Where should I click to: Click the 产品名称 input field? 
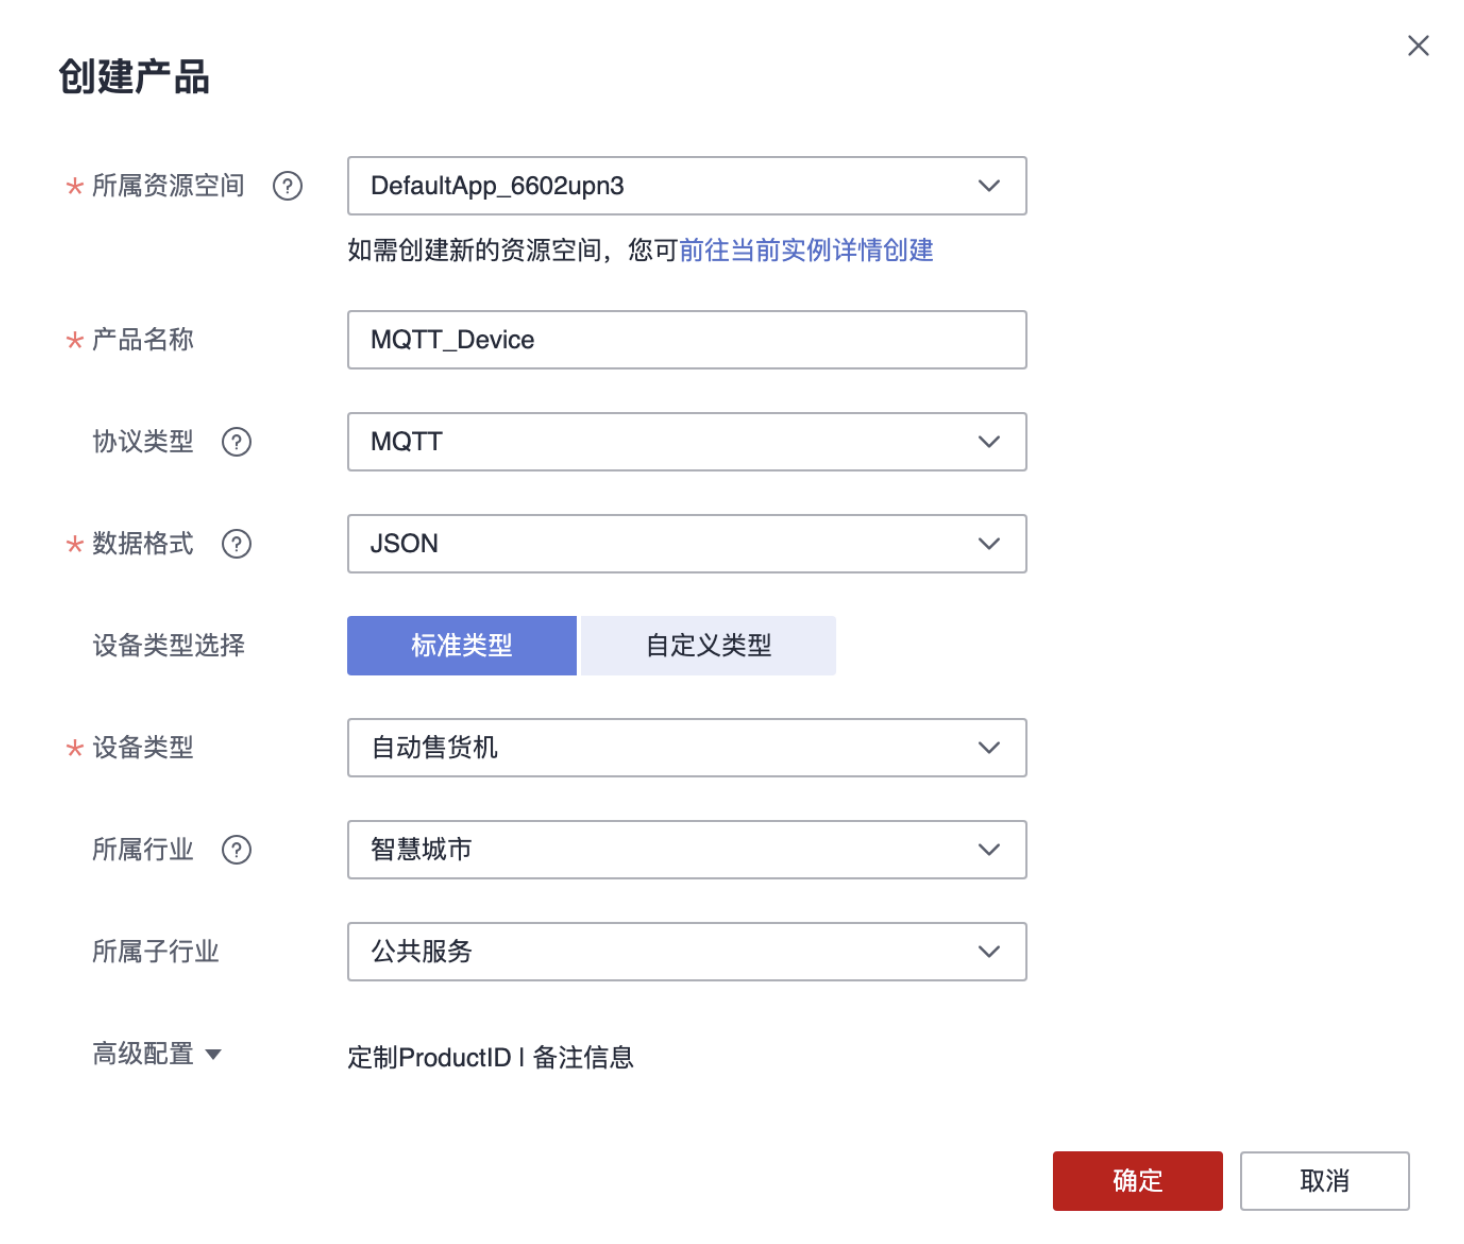point(687,340)
